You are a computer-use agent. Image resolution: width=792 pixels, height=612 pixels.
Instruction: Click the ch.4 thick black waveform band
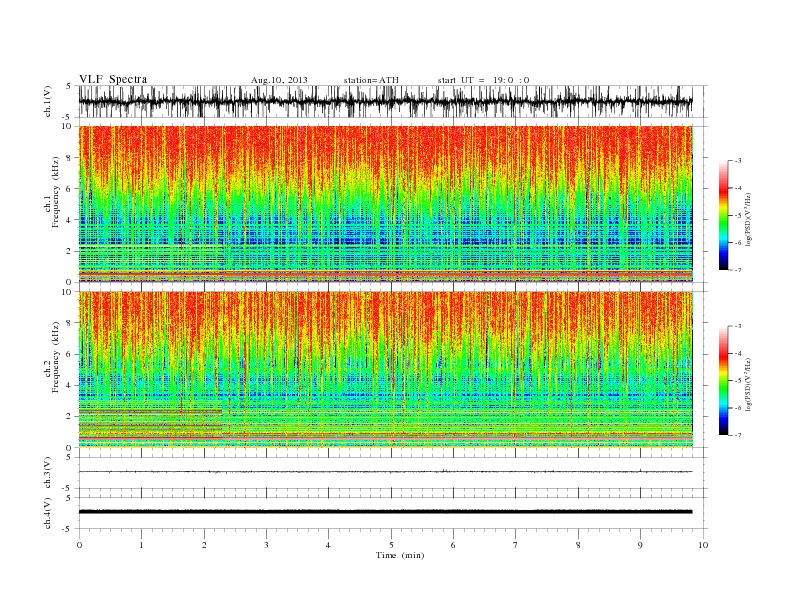[x=385, y=512]
